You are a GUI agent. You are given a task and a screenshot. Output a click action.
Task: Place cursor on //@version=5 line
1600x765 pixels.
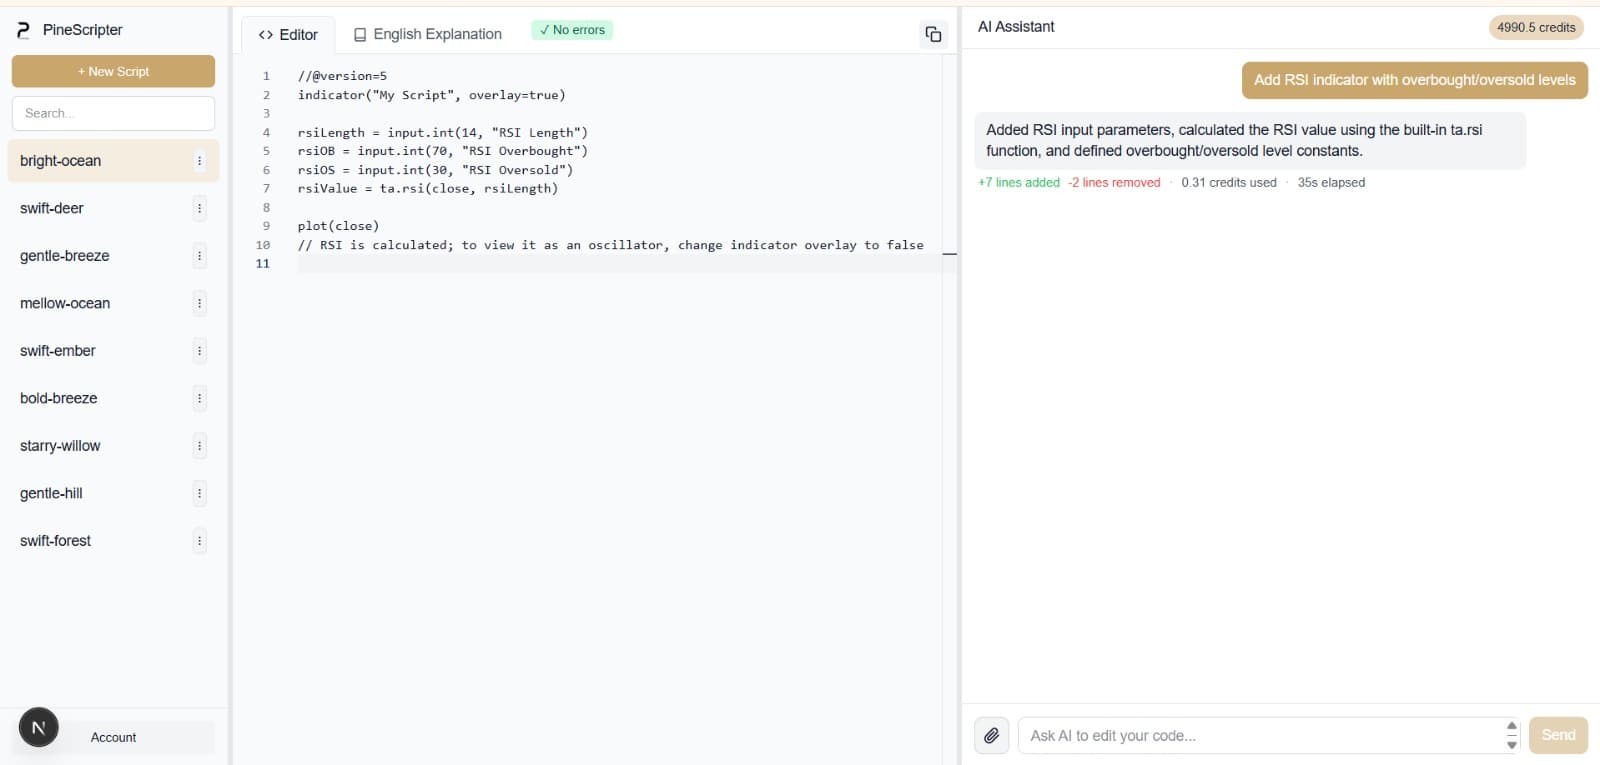tap(342, 76)
